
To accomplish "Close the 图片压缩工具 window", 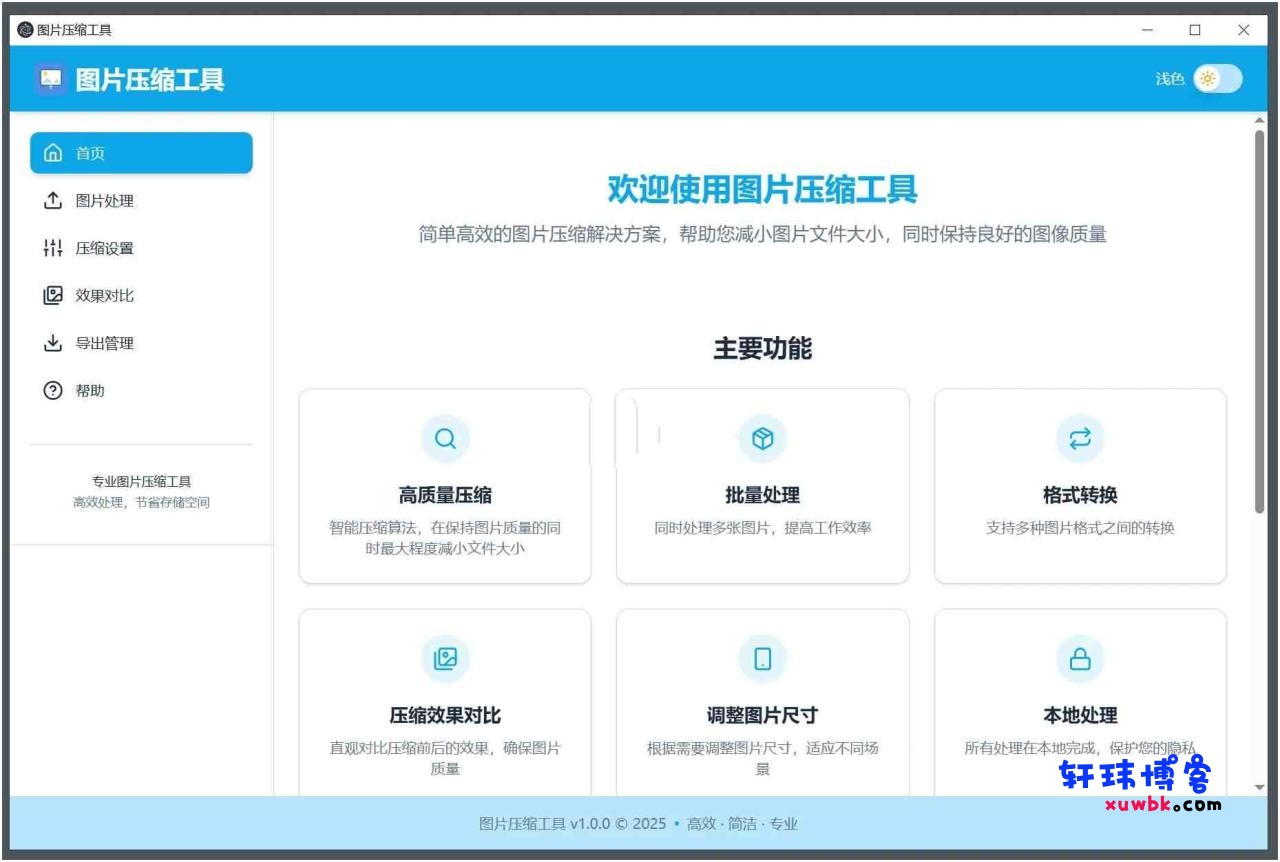I will pyautogui.click(x=1244, y=30).
